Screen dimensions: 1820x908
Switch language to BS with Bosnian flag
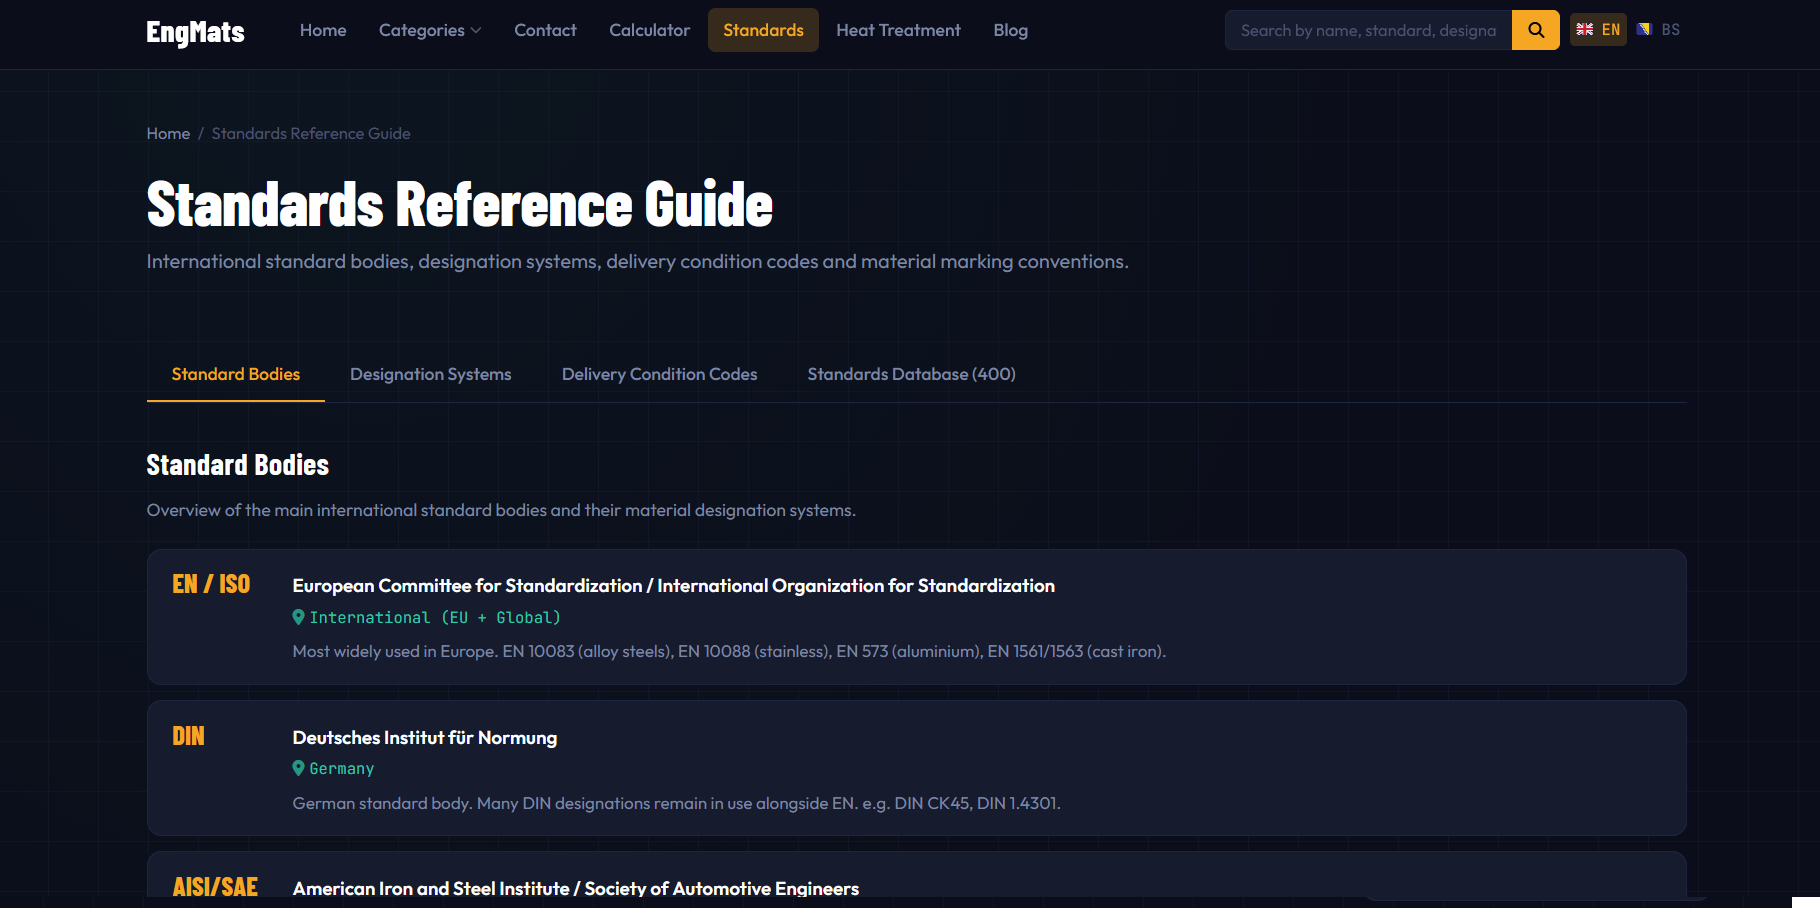click(x=1658, y=30)
